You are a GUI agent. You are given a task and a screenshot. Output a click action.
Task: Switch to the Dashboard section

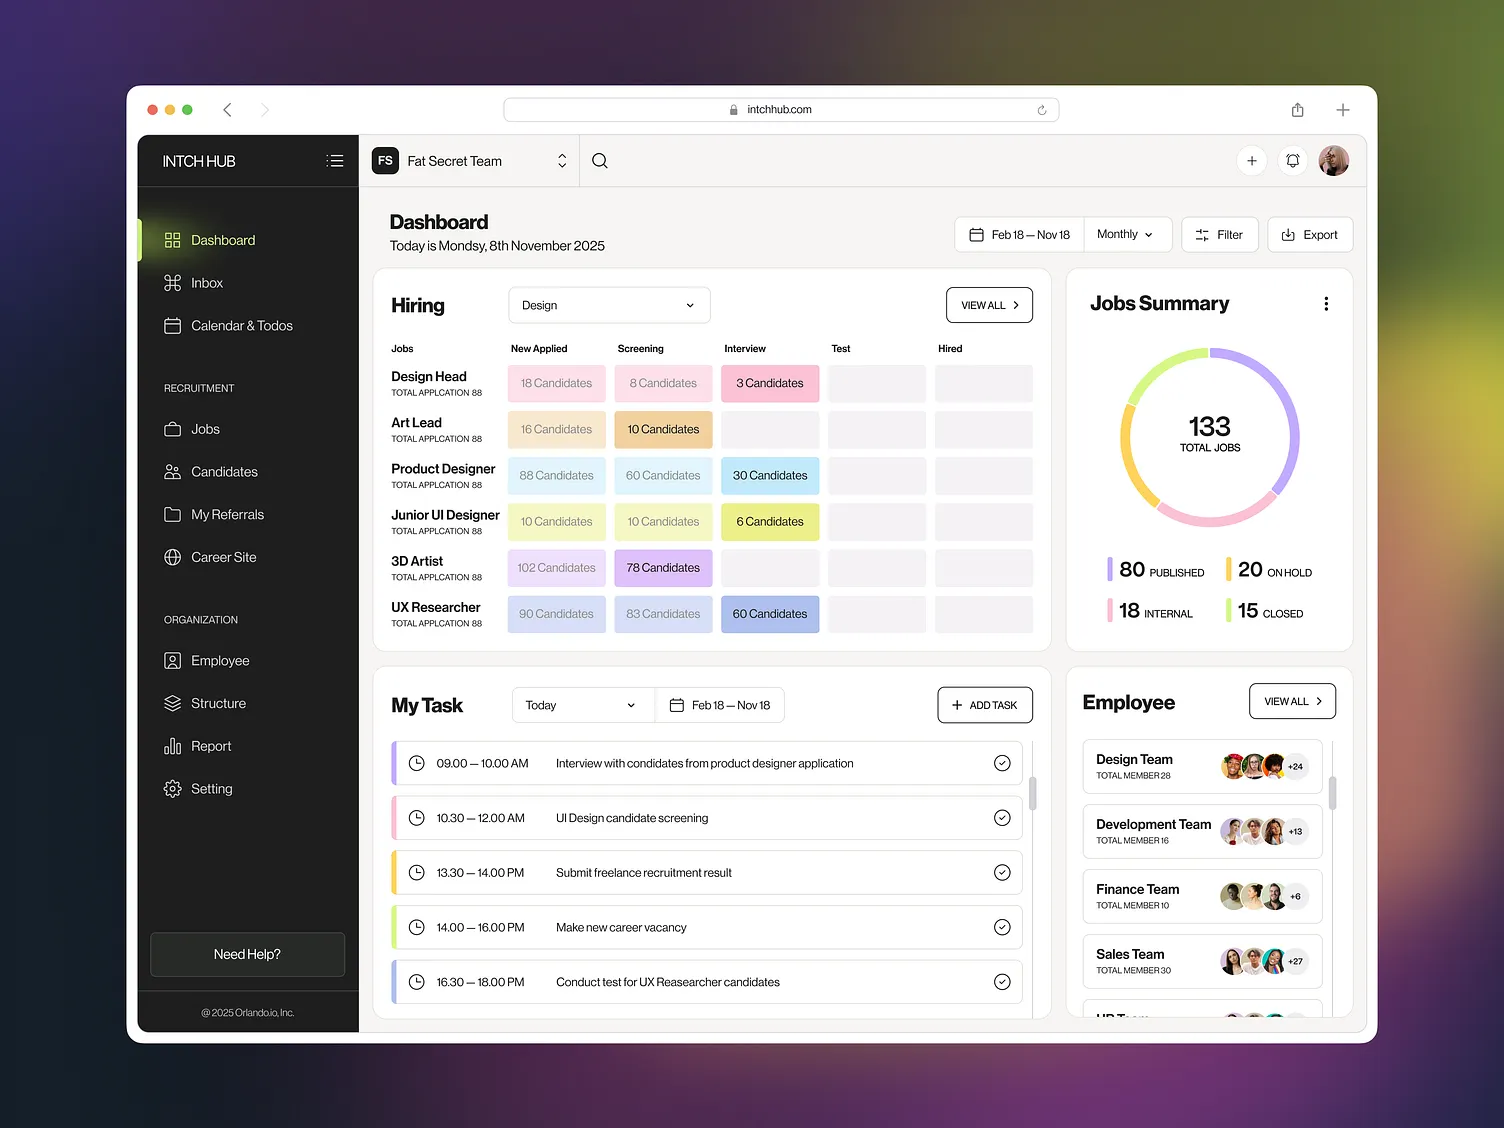[x=222, y=240]
